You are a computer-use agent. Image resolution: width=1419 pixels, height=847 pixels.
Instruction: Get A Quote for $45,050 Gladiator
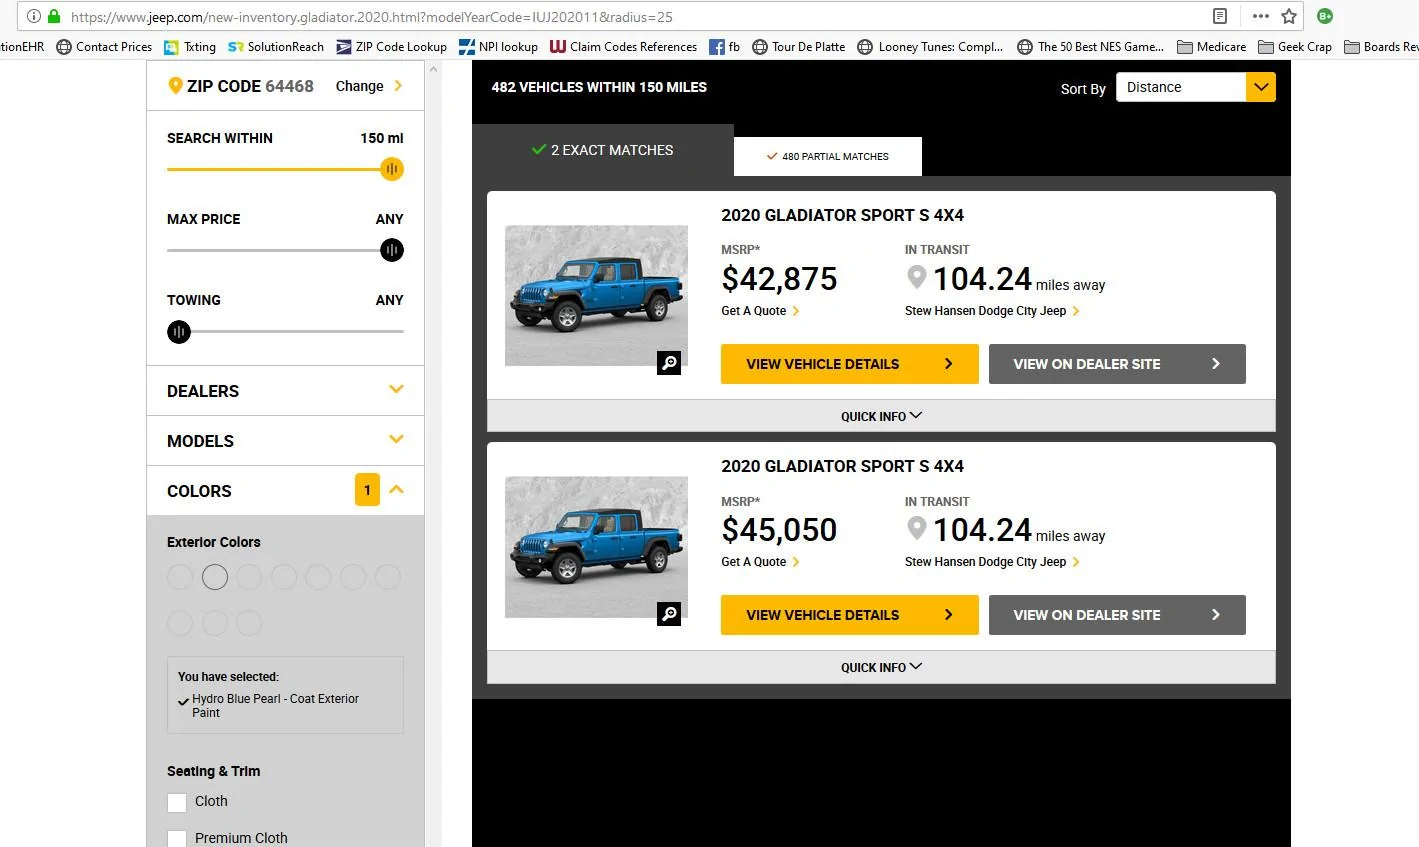(760, 562)
